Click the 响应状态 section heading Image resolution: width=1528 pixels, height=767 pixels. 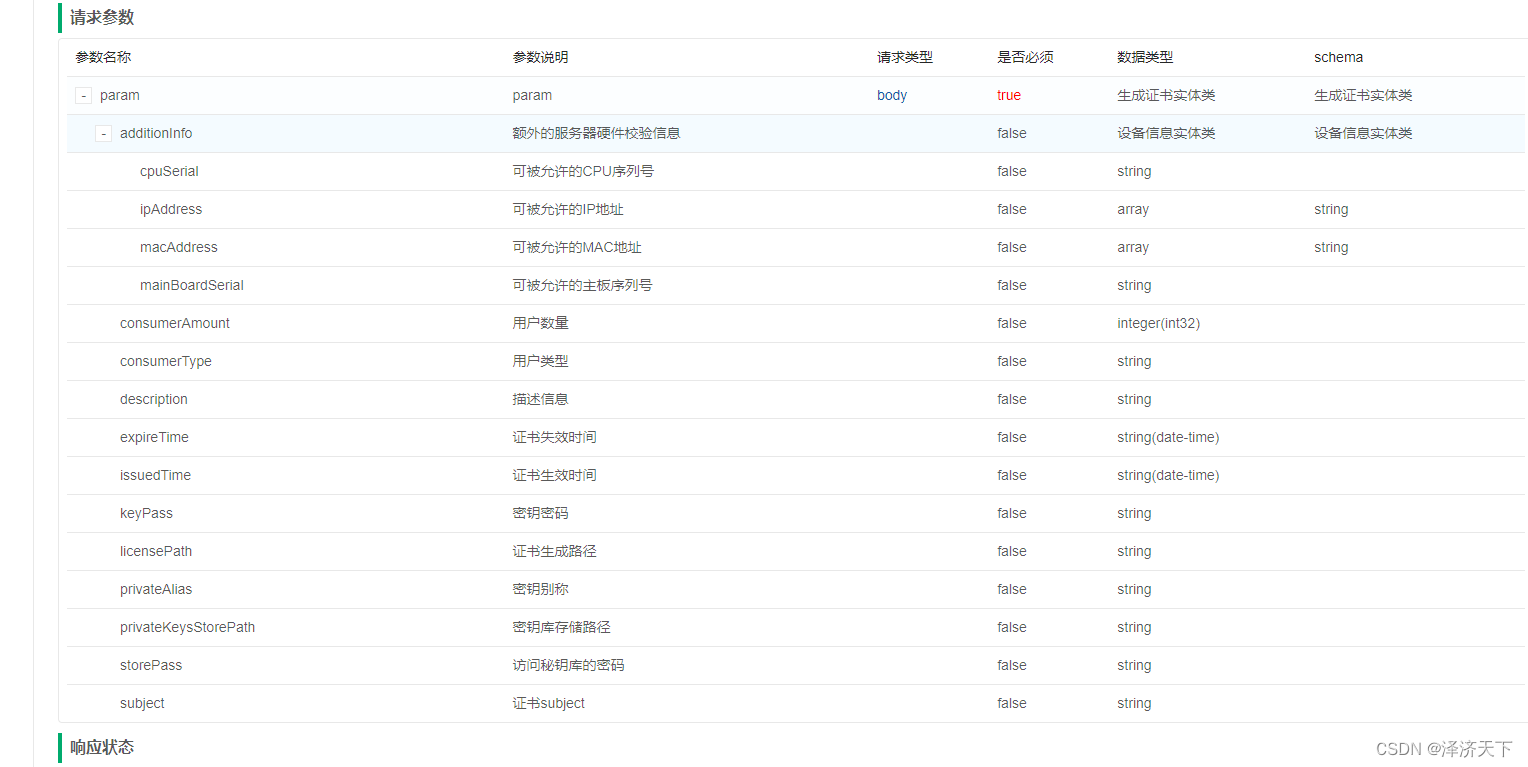coord(102,748)
